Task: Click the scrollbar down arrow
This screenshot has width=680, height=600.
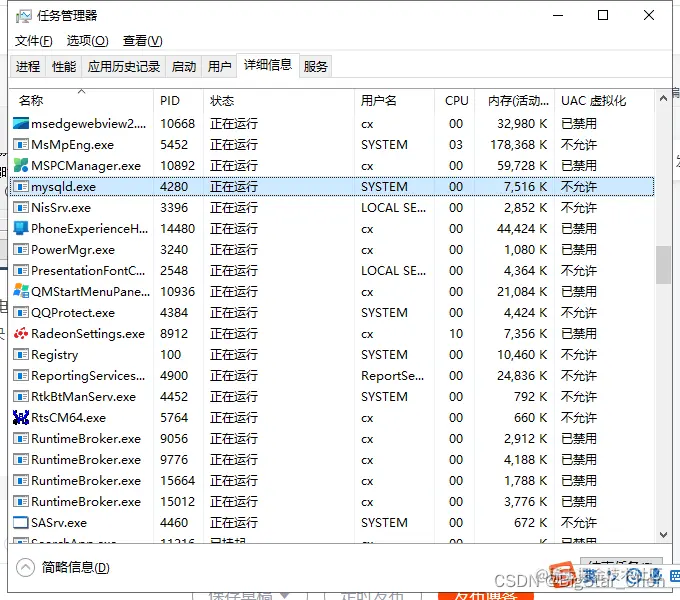Action: pyautogui.click(x=663, y=535)
